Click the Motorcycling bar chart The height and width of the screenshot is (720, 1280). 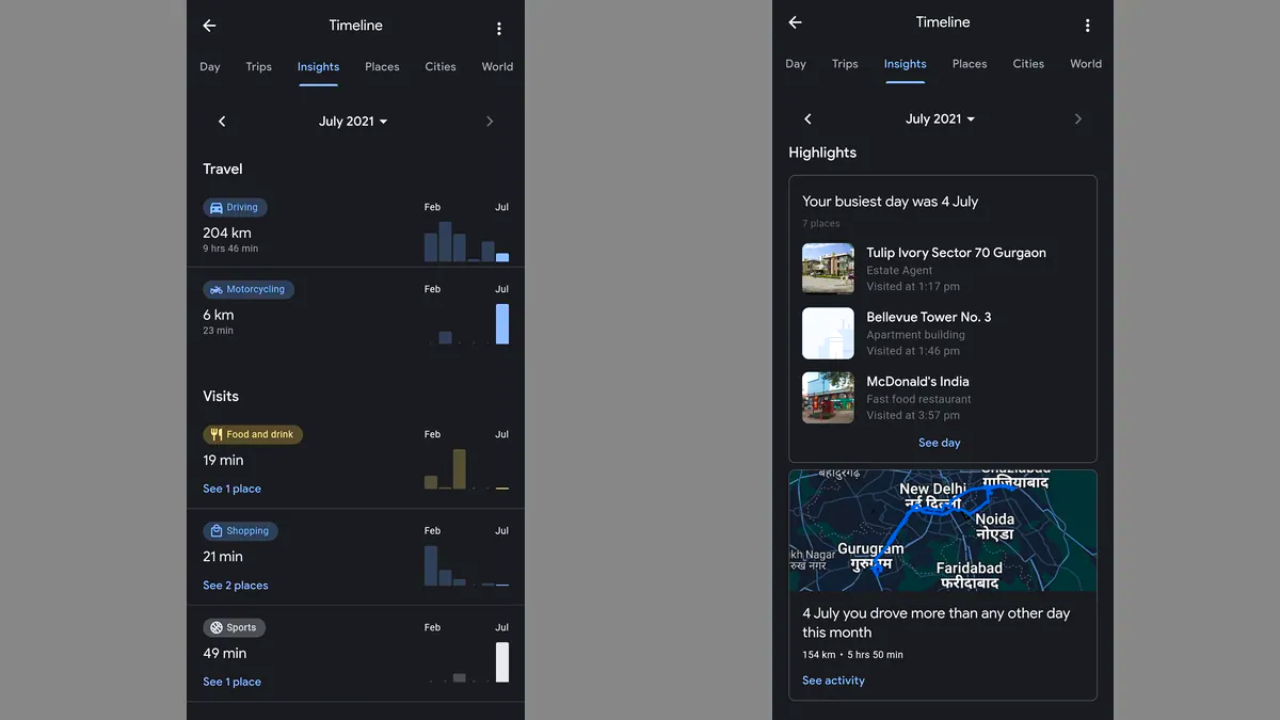(x=467, y=323)
